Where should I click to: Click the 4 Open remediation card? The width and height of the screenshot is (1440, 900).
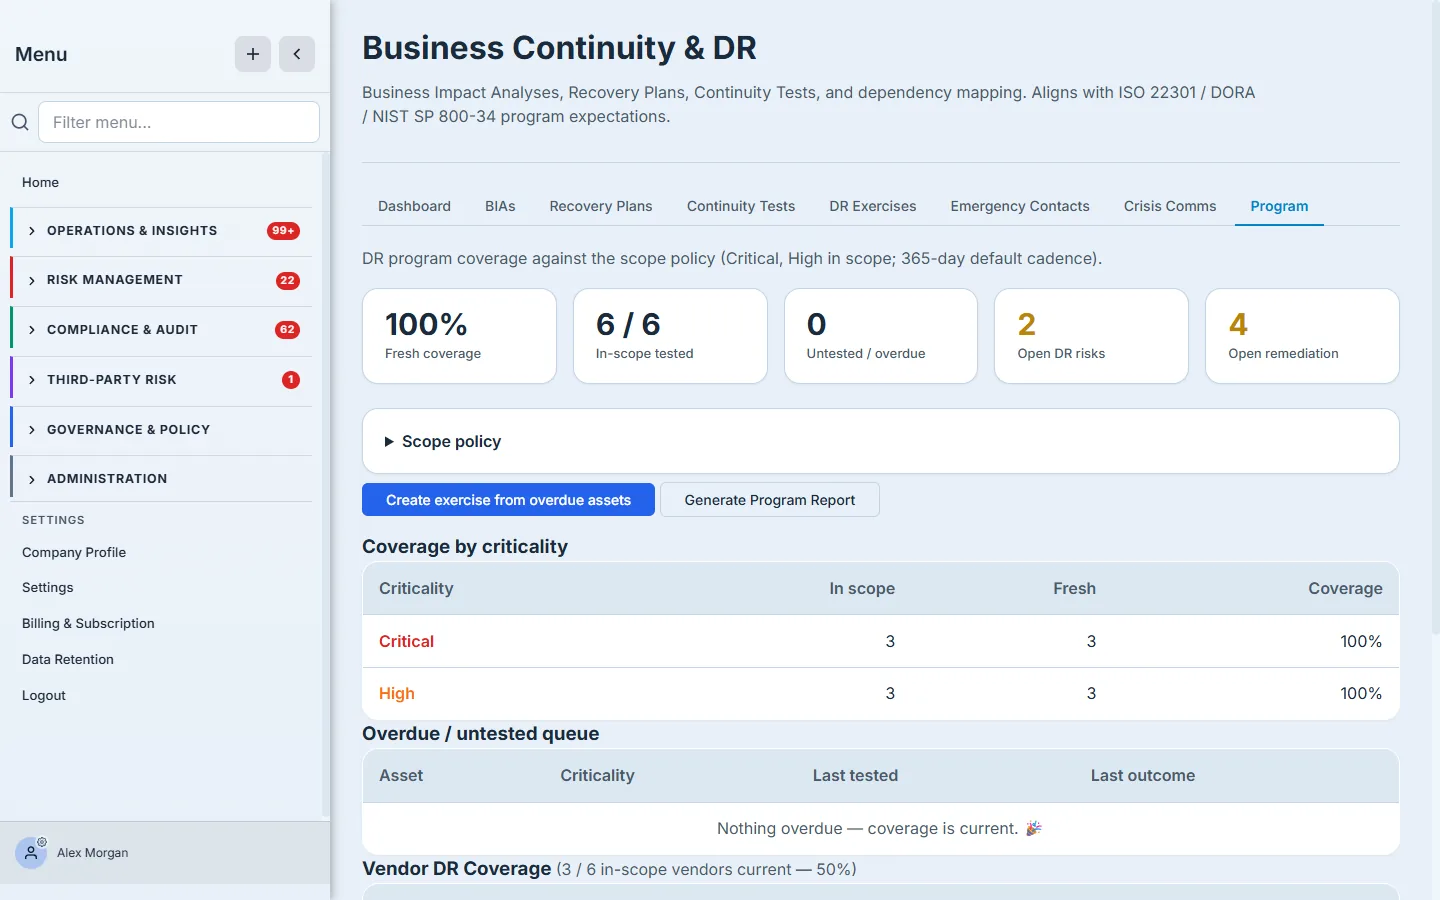pyautogui.click(x=1302, y=336)
